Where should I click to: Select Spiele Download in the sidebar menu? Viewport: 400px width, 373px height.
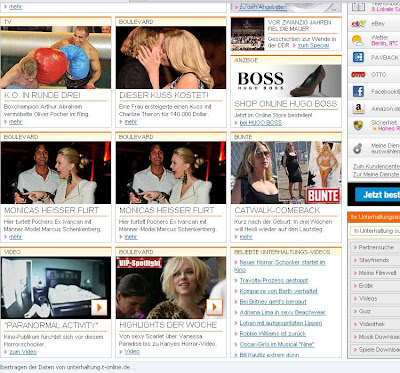click(379, 349)
